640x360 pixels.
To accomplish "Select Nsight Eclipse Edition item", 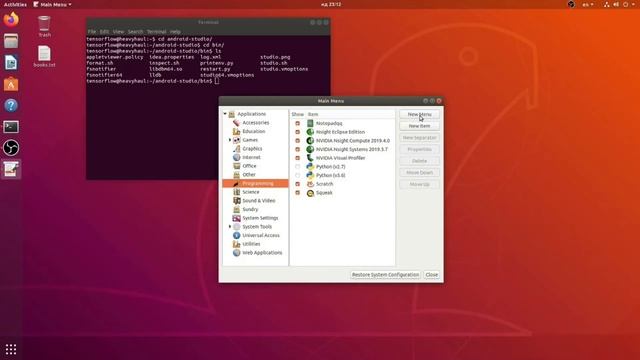I will click(340, 132).
